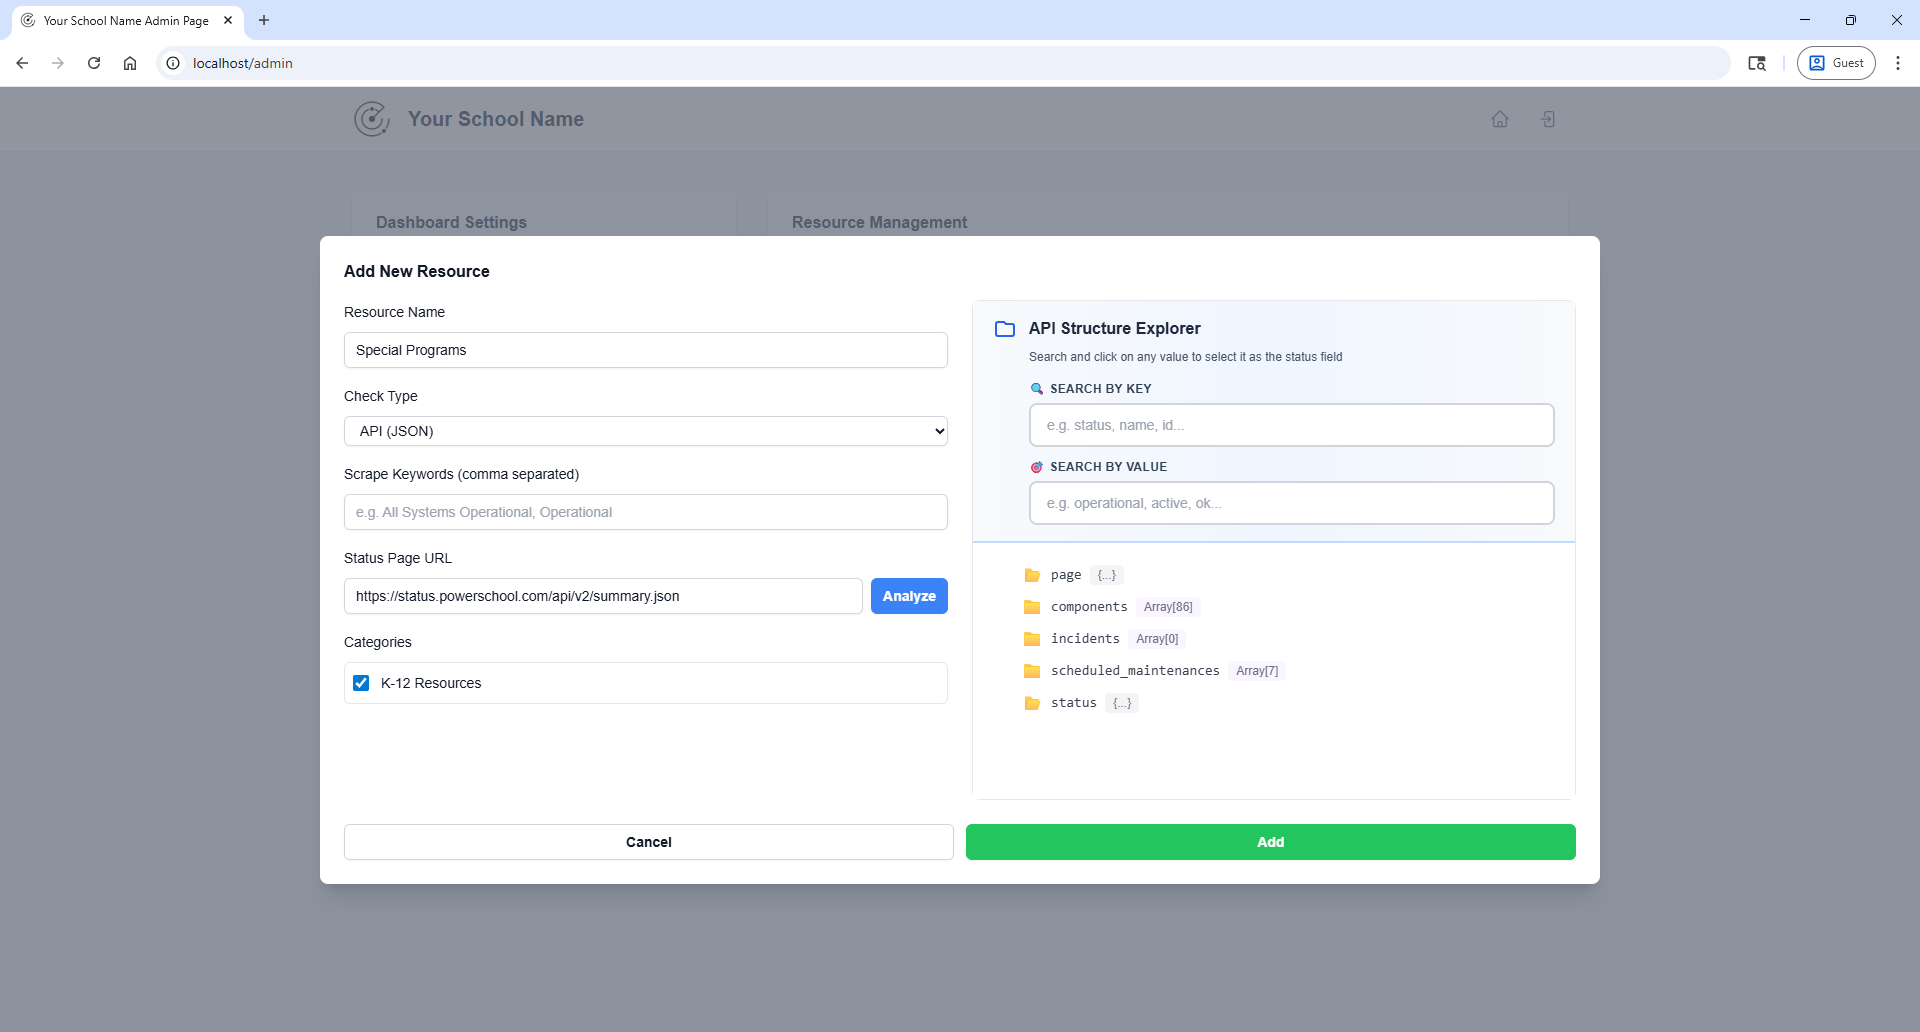The width and height of the screenshot is (1920, 1032).
Task: Open the Chrome three-dot menu
Action: (1897, 63)
